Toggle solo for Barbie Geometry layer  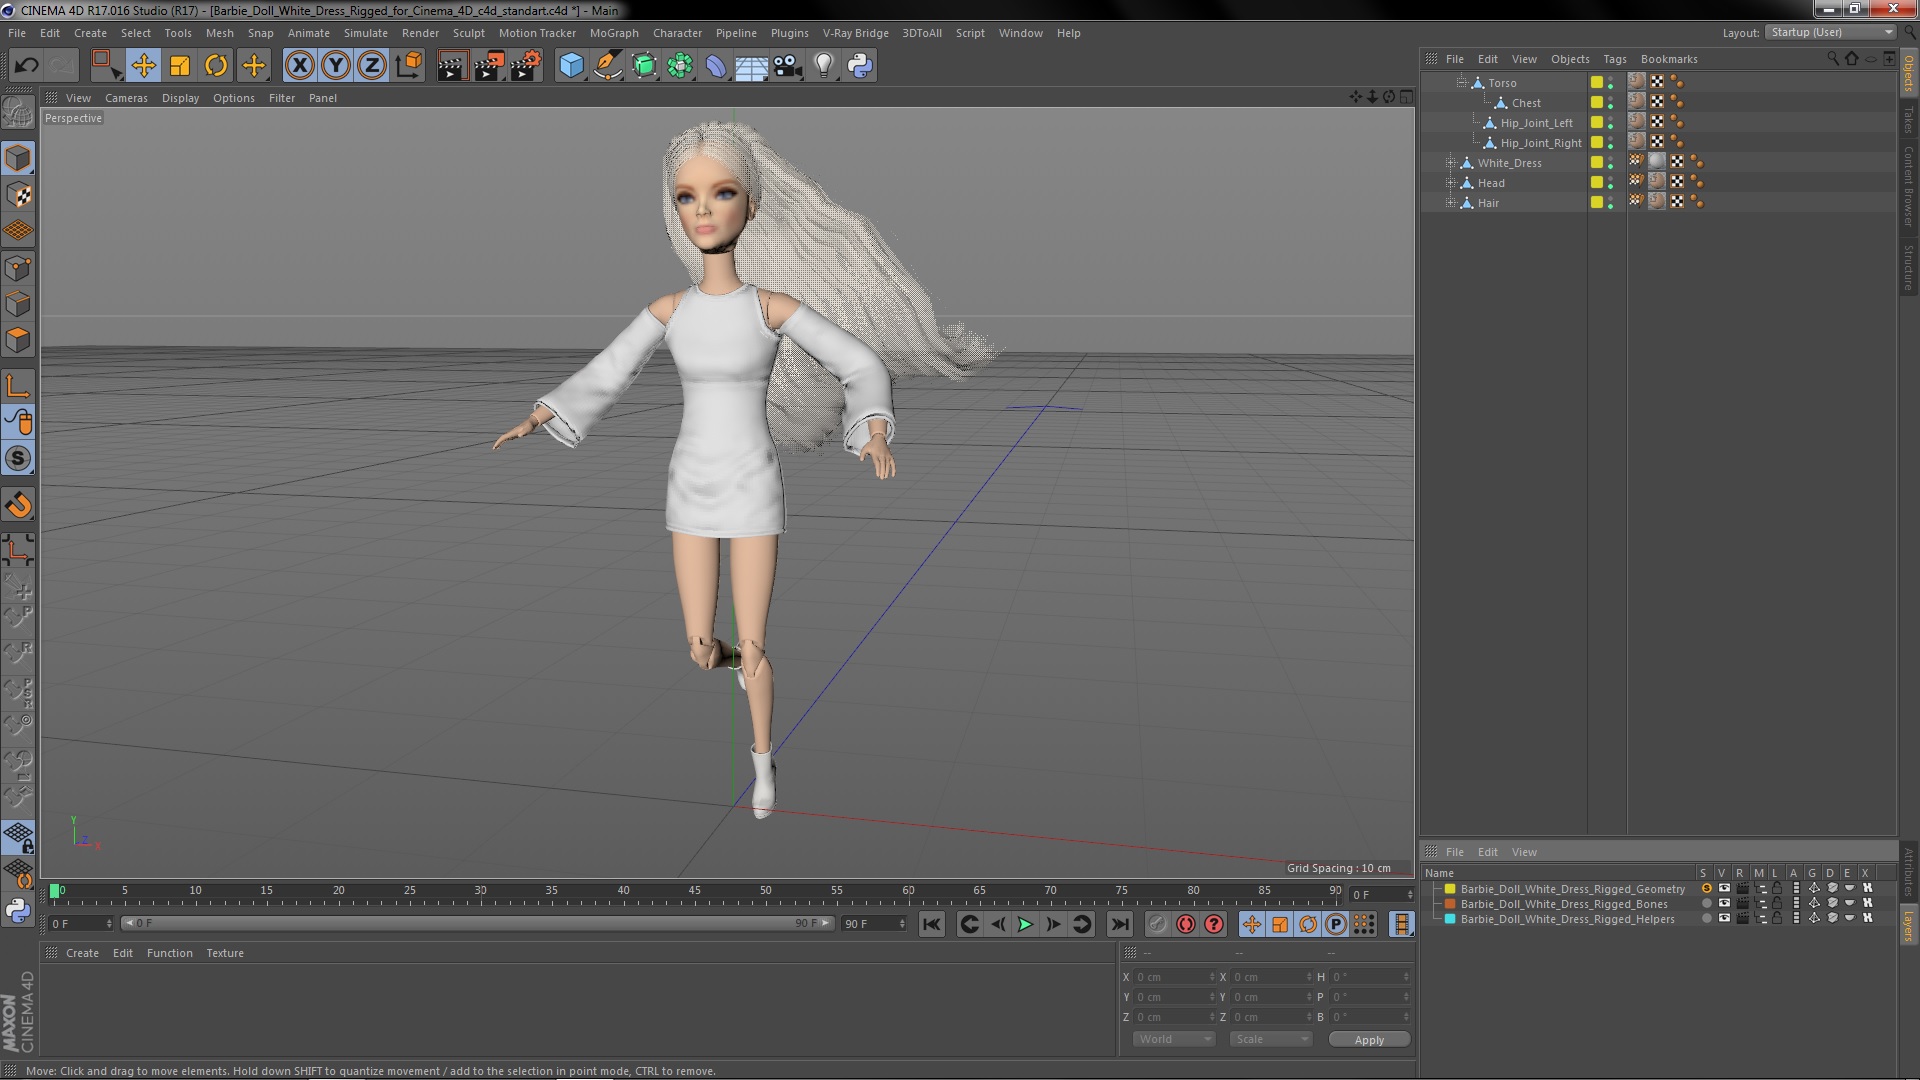click(1706, 888)
